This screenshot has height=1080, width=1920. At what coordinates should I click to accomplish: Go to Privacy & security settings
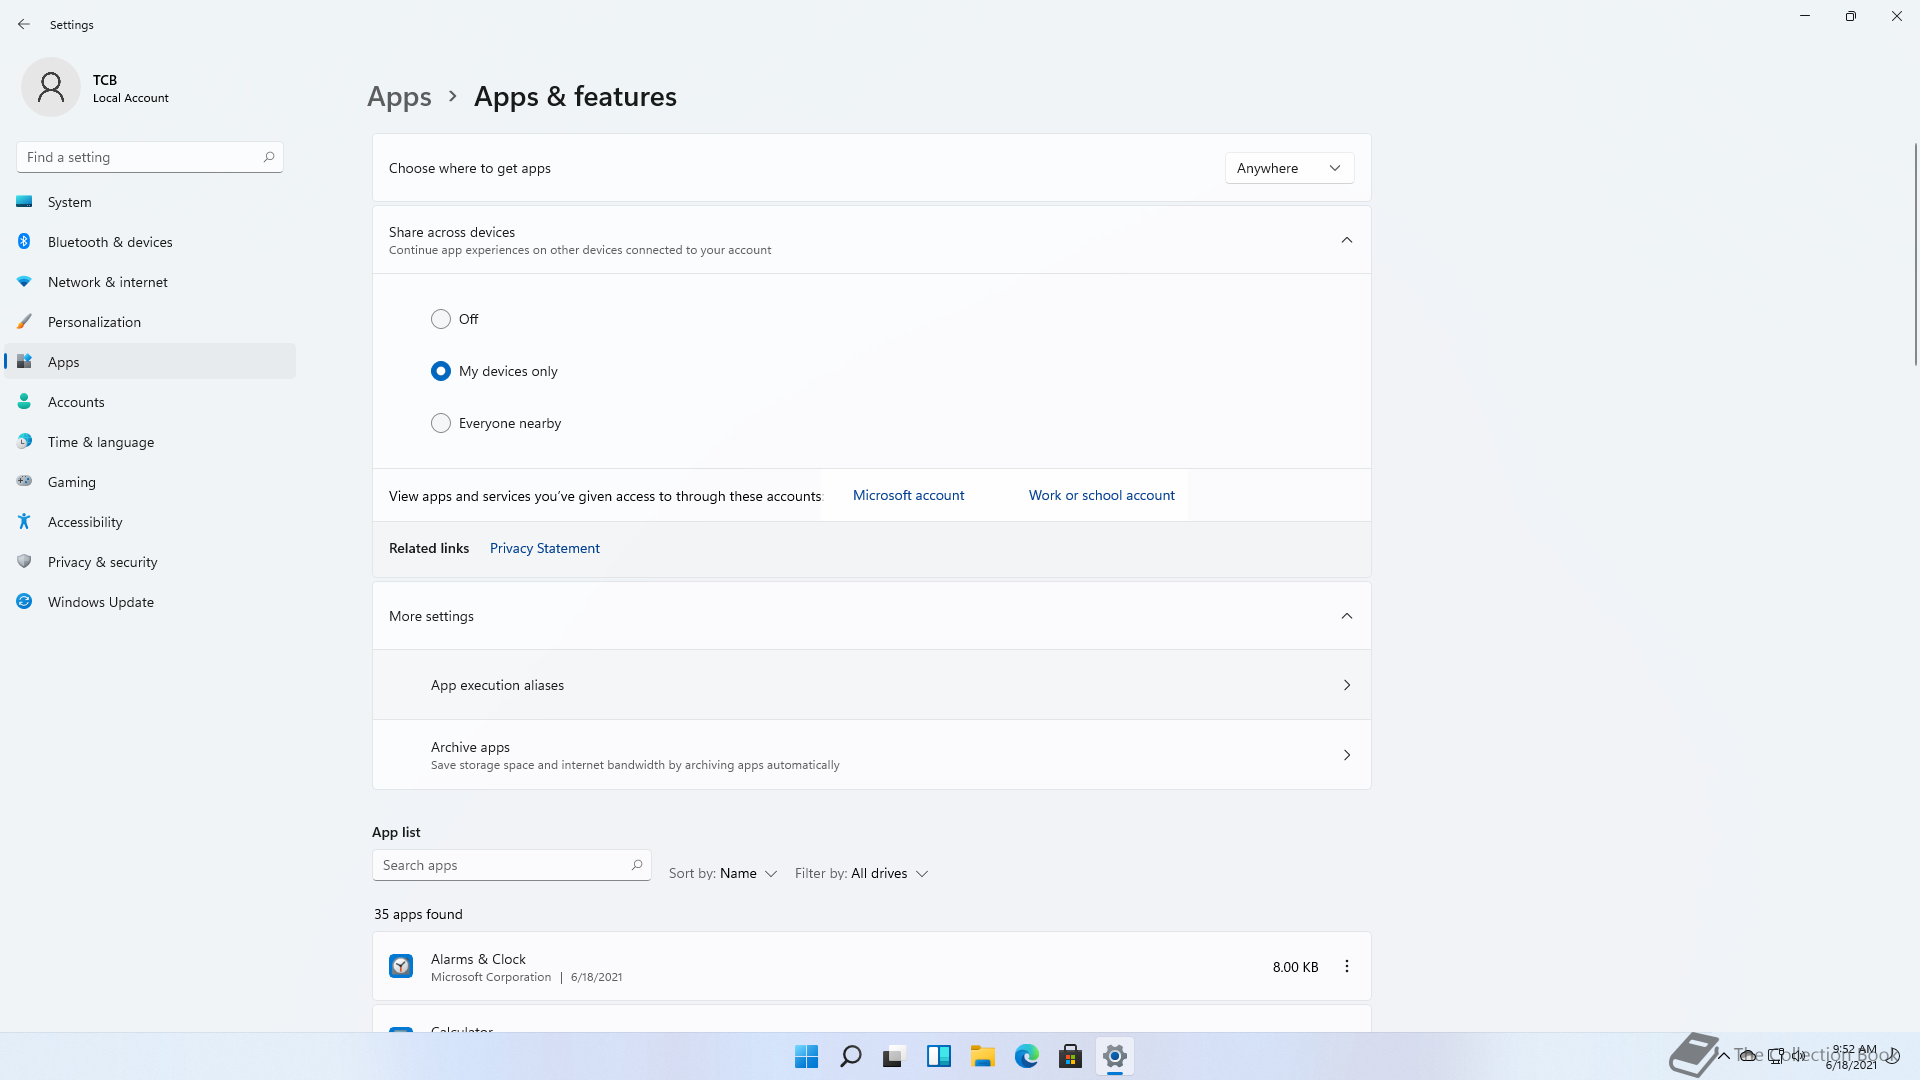102,562
